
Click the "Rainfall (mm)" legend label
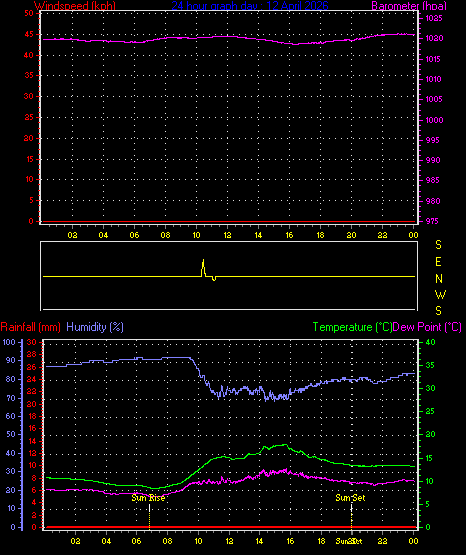[x=30, y=327]
